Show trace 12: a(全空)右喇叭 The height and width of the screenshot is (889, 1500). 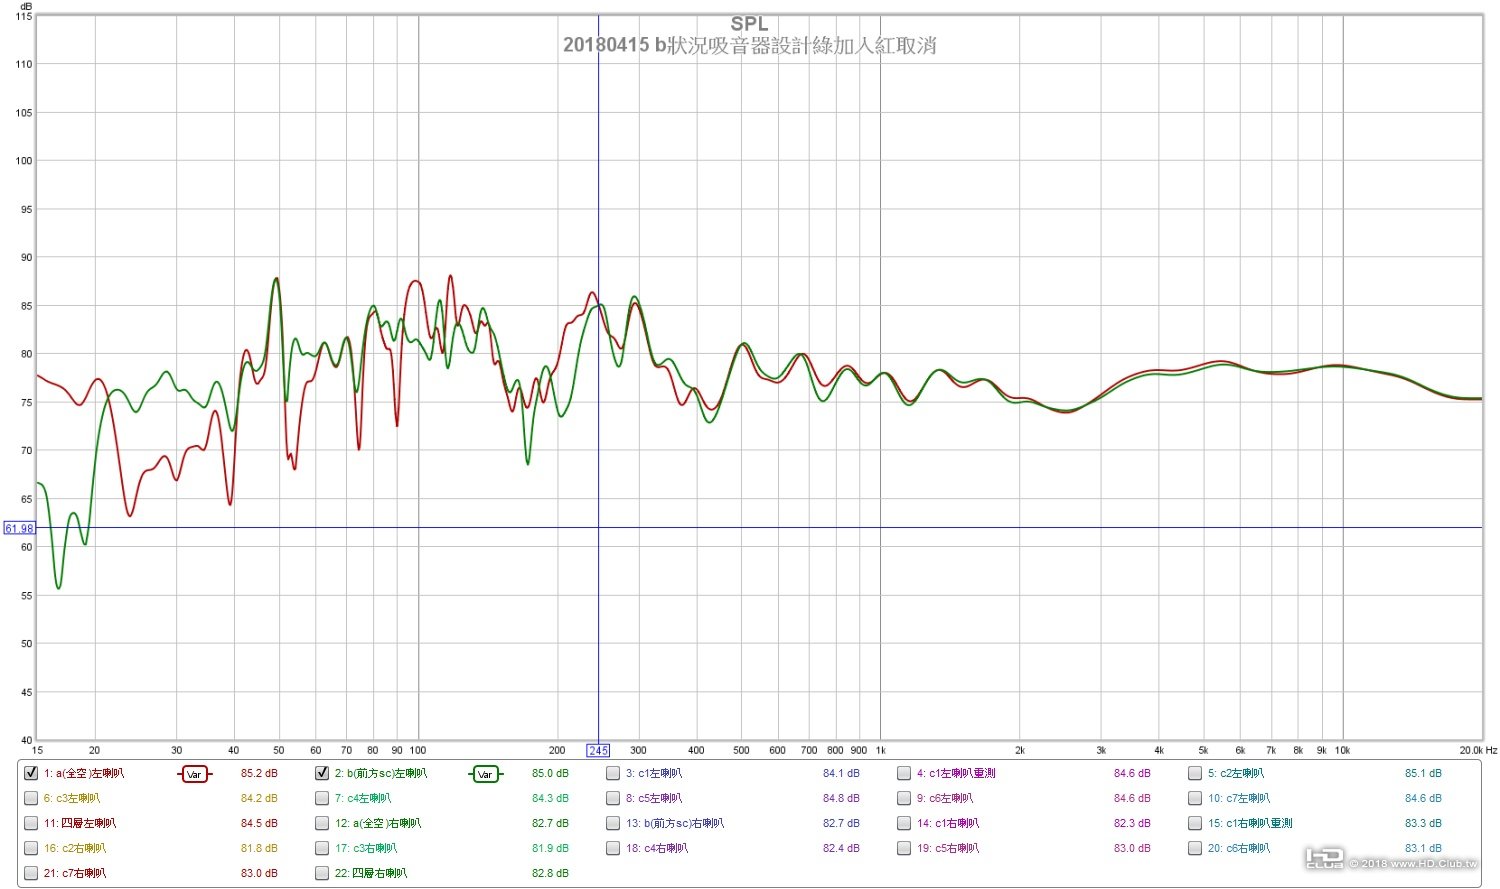point(322,823)
